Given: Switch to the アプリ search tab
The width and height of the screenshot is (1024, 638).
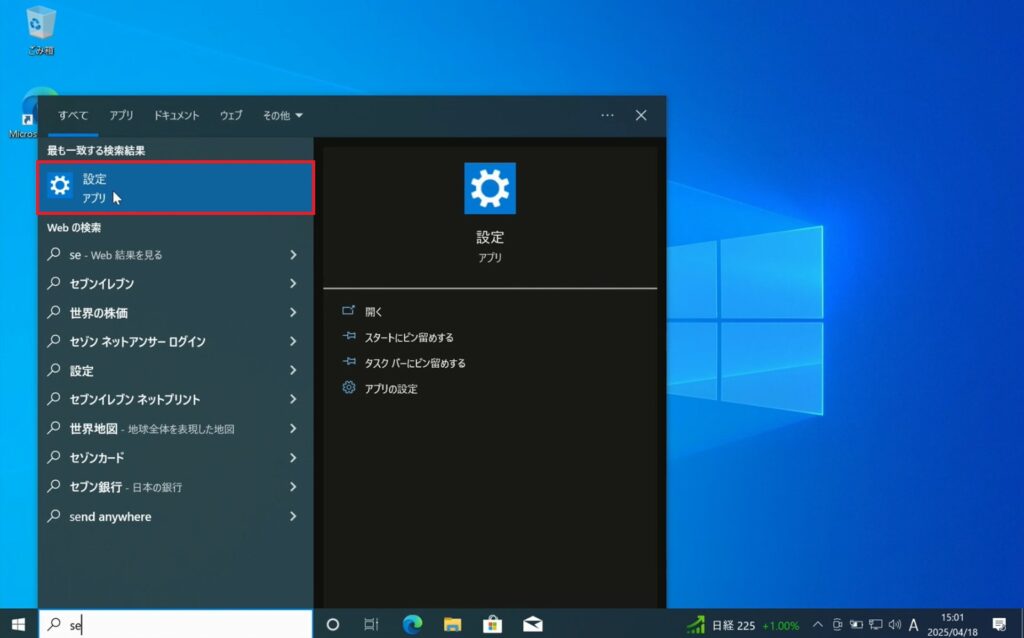Looking at the screenshot, I should 121,116.
